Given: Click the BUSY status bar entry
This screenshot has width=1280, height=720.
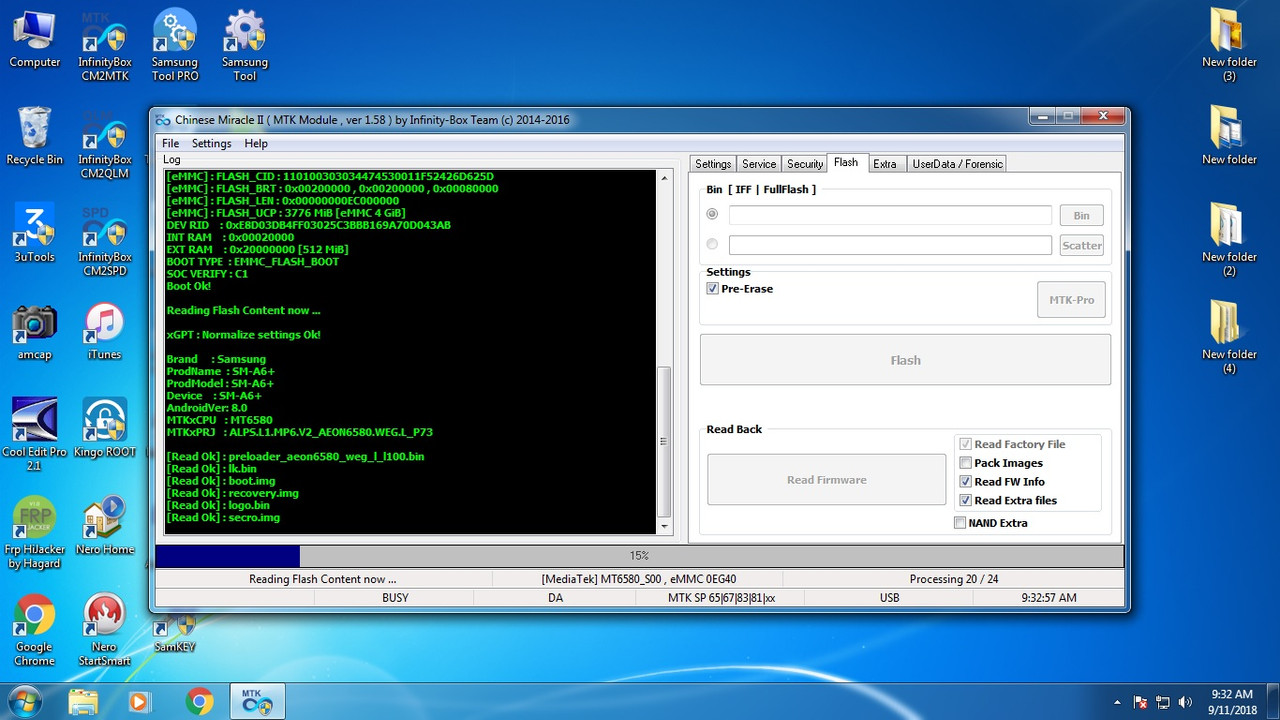Looking at the screenshot, I should pos(395,598).
